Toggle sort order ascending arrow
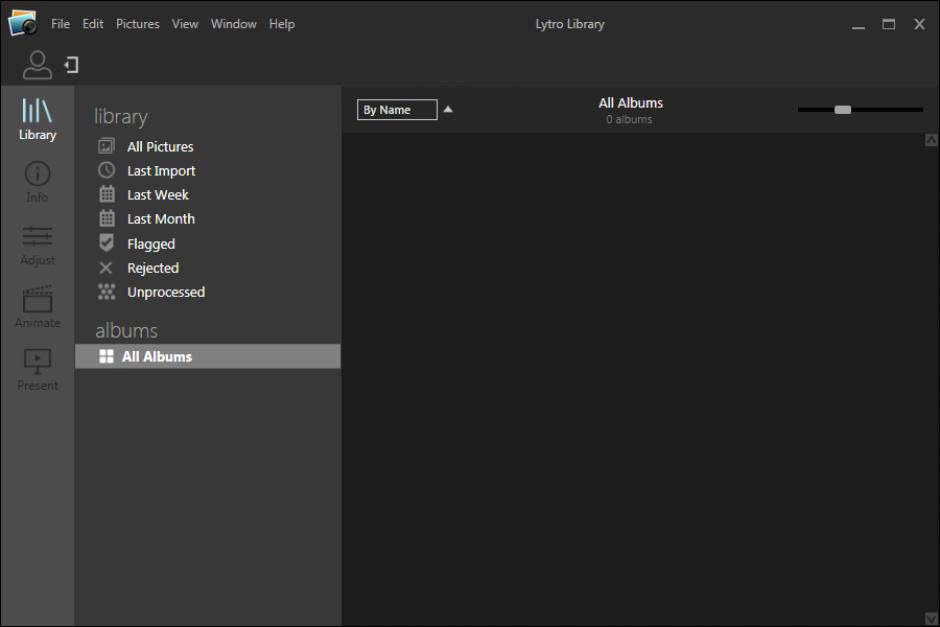This screenshot has width=940, height=627. tap(448, 109)
